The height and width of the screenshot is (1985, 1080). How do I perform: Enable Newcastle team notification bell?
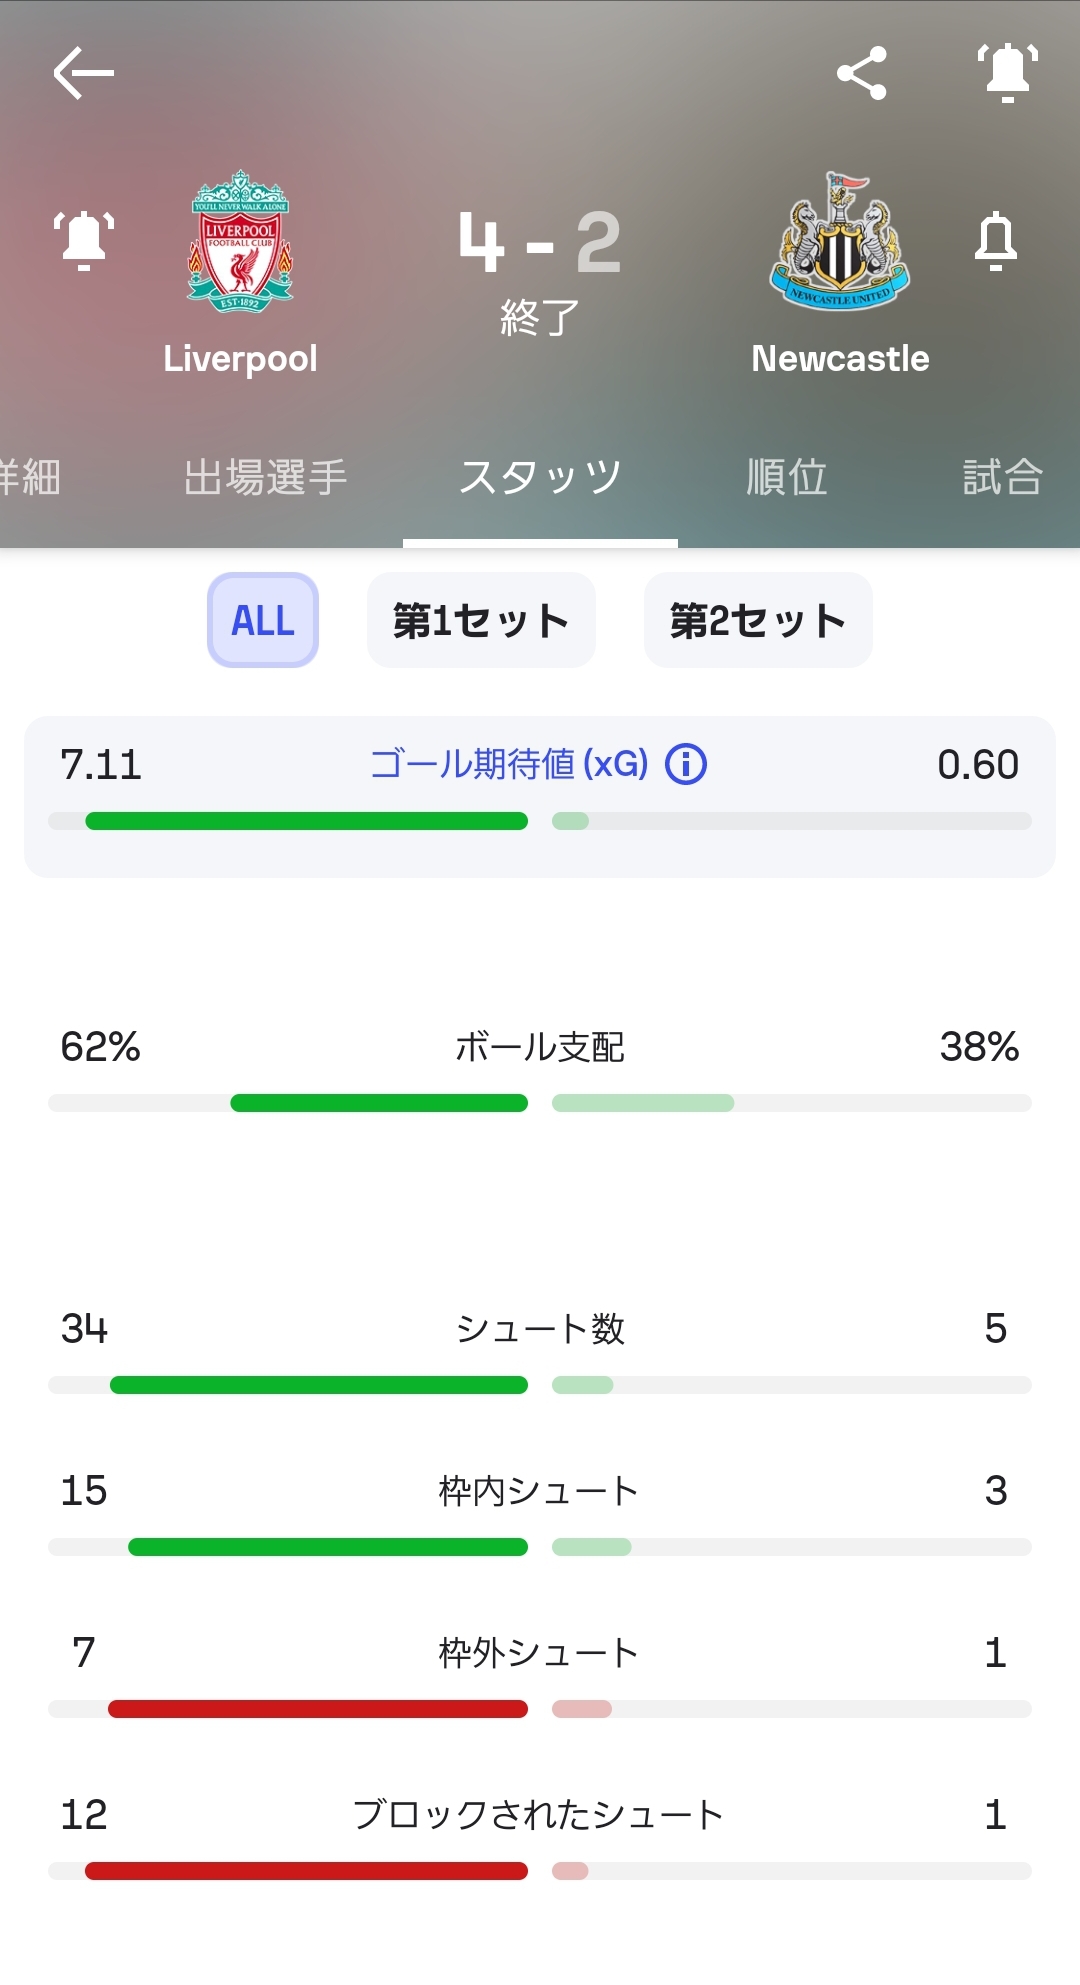pyautogui.click(x=996, y=241)
